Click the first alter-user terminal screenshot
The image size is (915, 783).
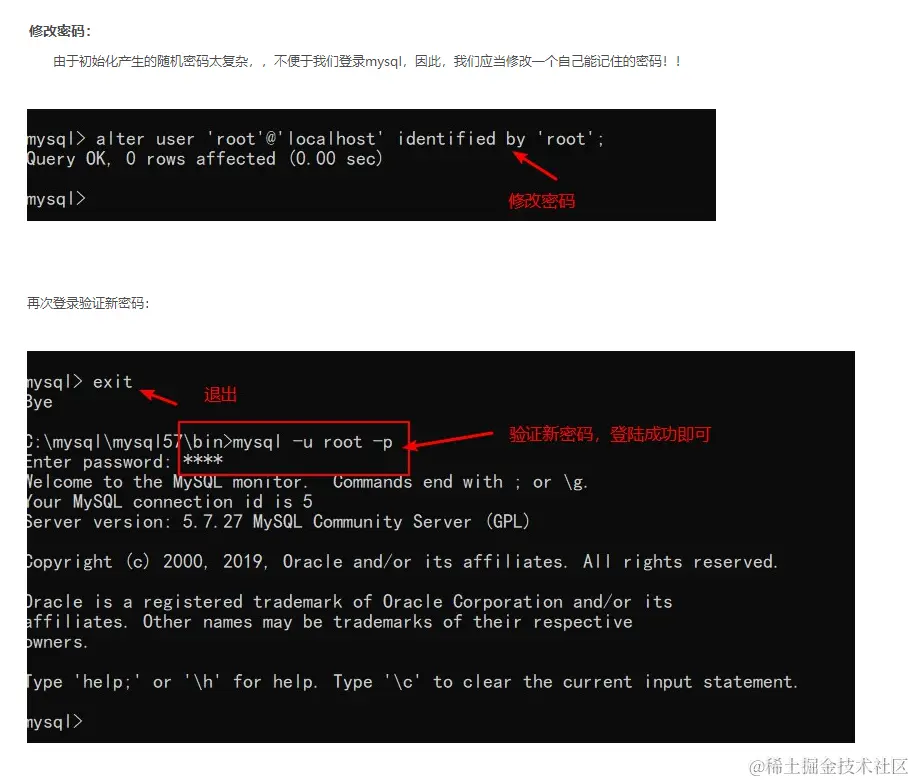point(371,165)
